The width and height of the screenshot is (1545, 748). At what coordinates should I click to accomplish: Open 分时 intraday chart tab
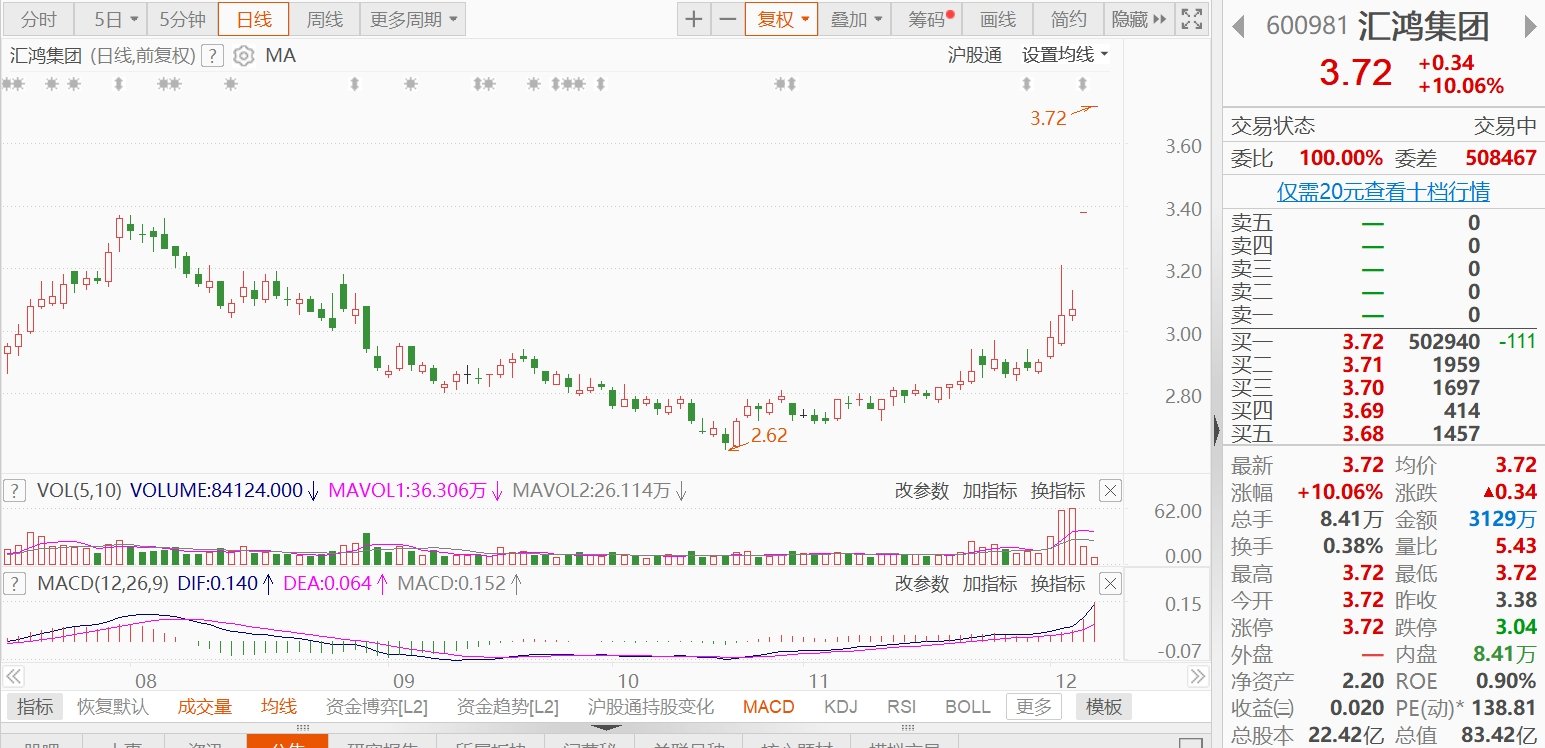(38, 19)
